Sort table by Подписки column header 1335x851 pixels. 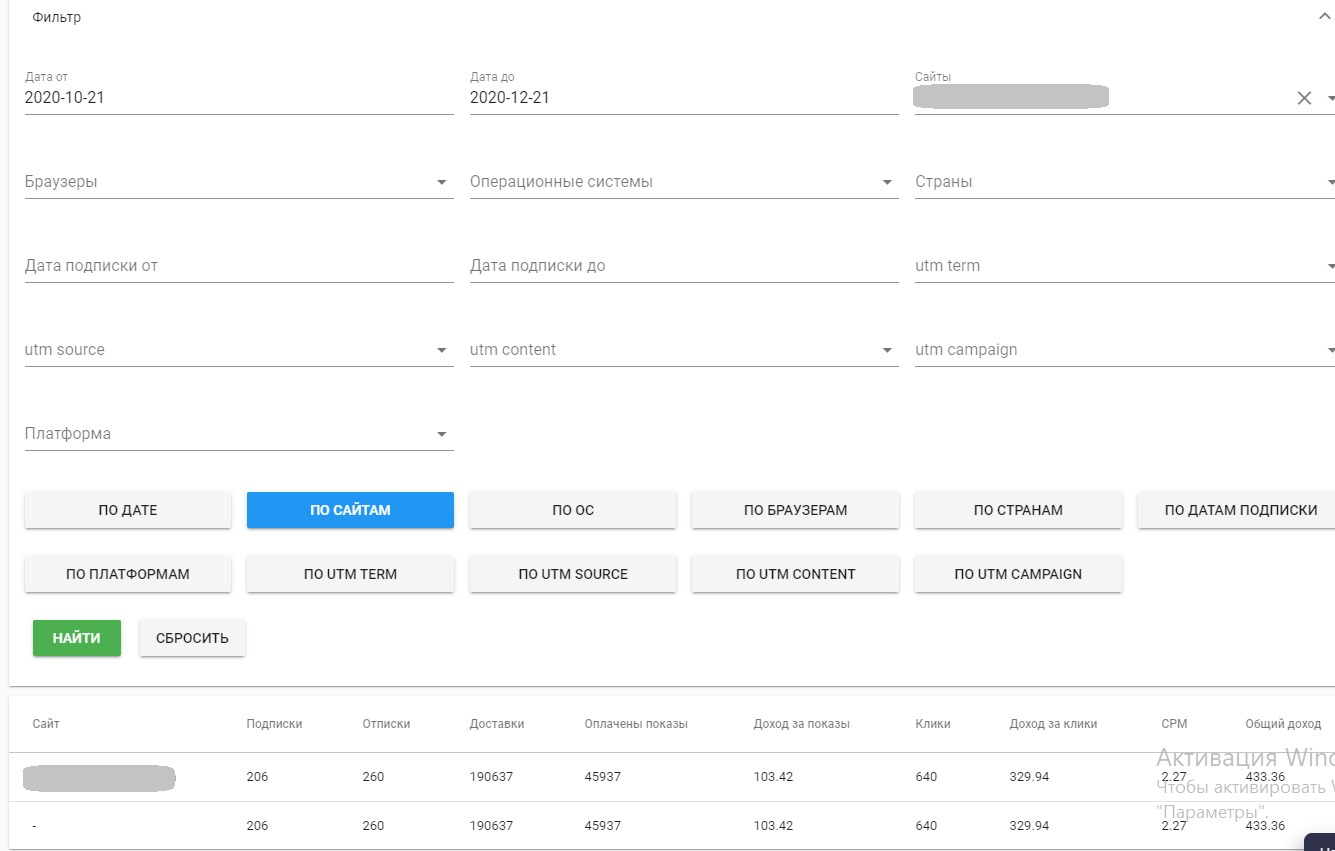[x=274, y=724]
